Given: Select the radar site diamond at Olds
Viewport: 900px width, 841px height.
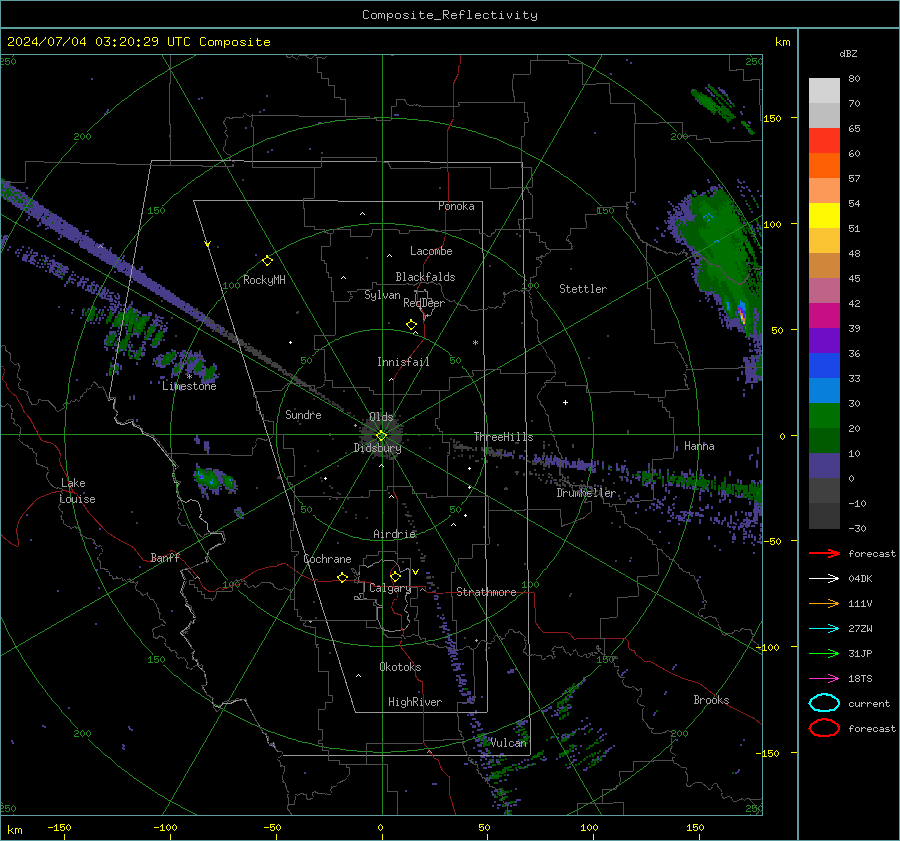Looking at the screenshot, I should (x=381, y=436).
